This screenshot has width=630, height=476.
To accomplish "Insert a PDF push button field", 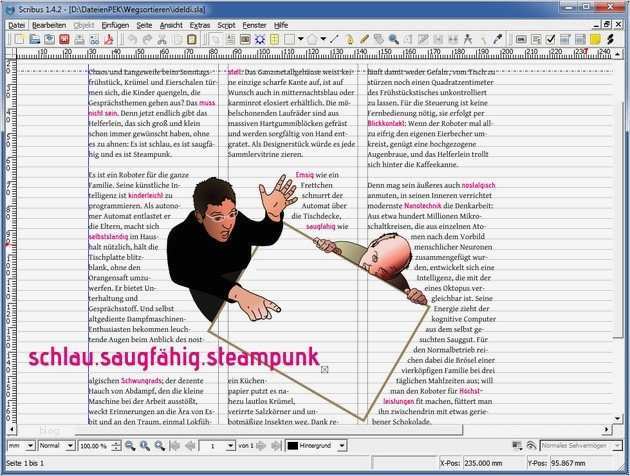I will pyautogui.click(x=521, y=39).
